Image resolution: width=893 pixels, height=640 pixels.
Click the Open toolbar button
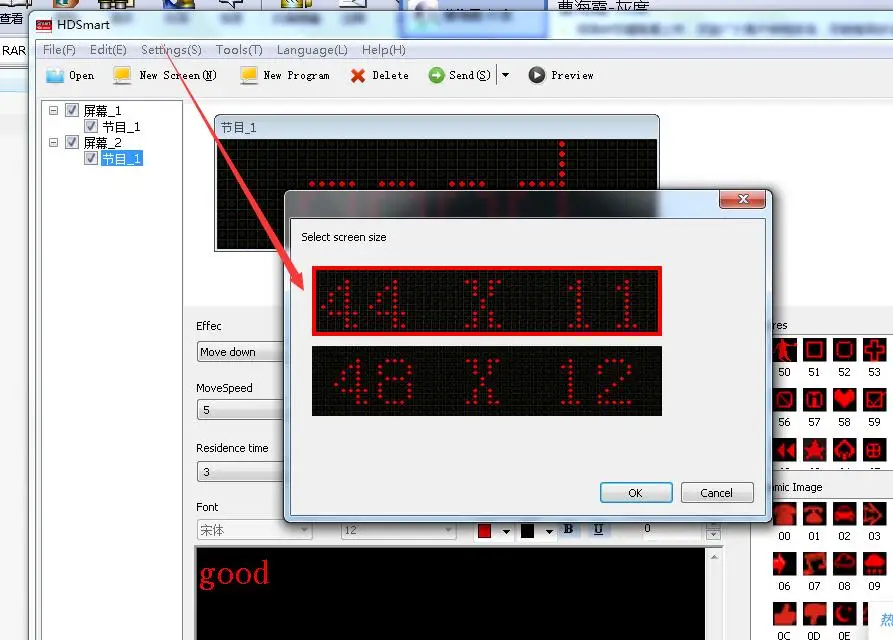click(x=71, y=75)
